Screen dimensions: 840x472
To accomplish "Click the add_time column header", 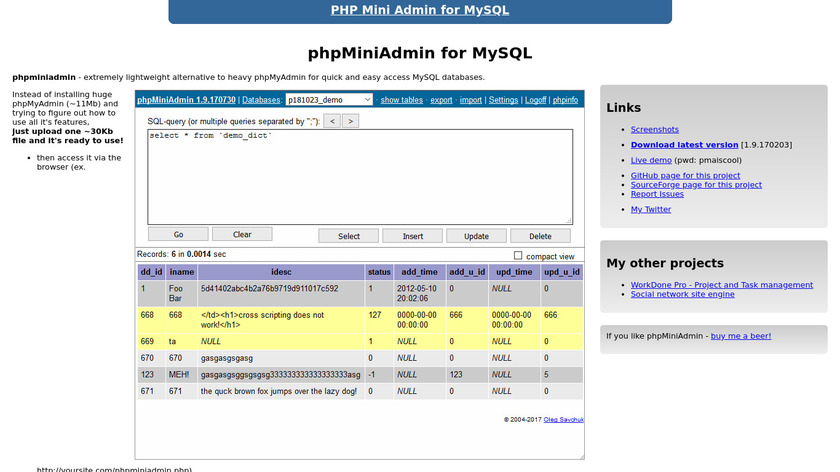I will coord(419,272).
